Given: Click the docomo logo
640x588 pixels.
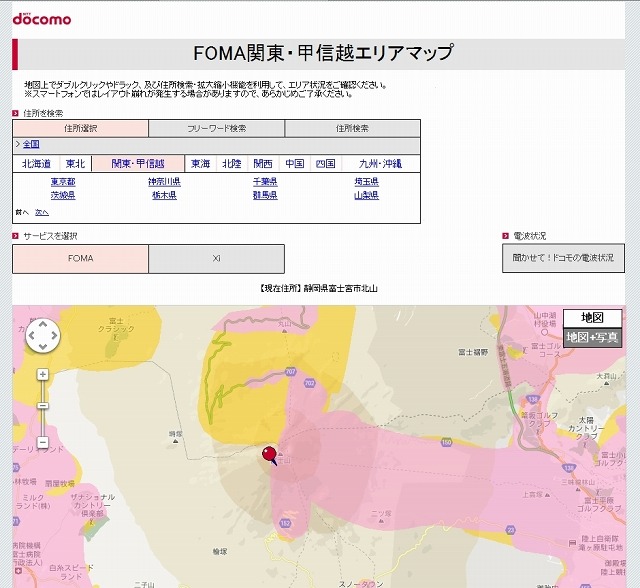Looking at the screenshot, I should click(41, 19).
